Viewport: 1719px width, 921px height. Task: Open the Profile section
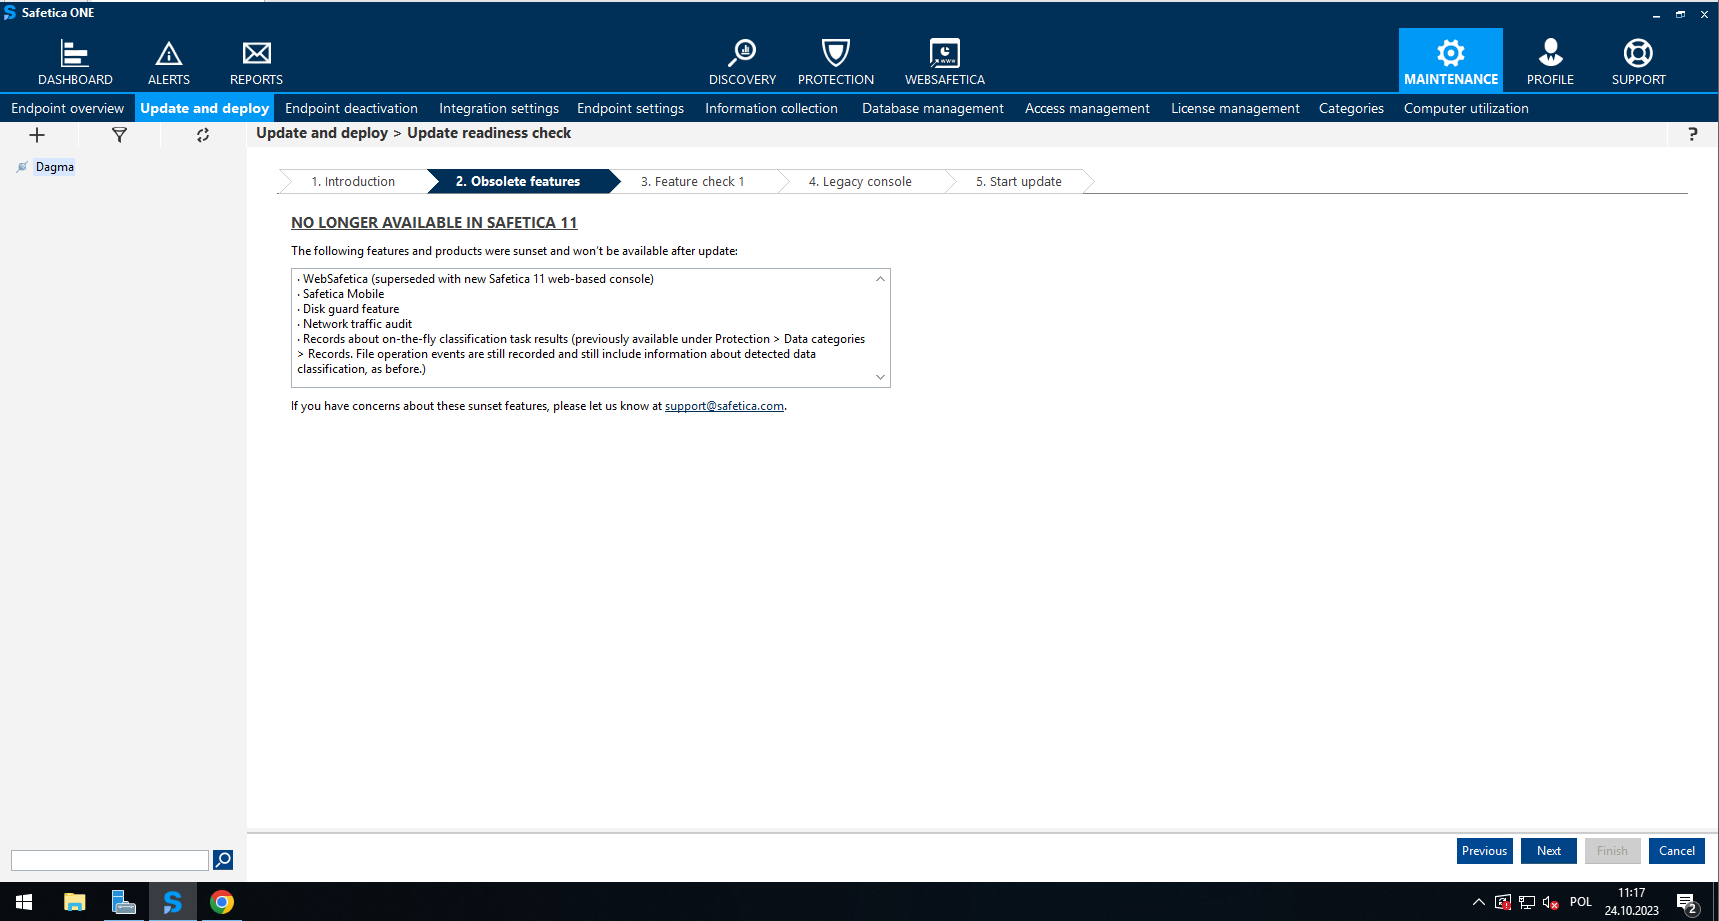coord(1550,62)
